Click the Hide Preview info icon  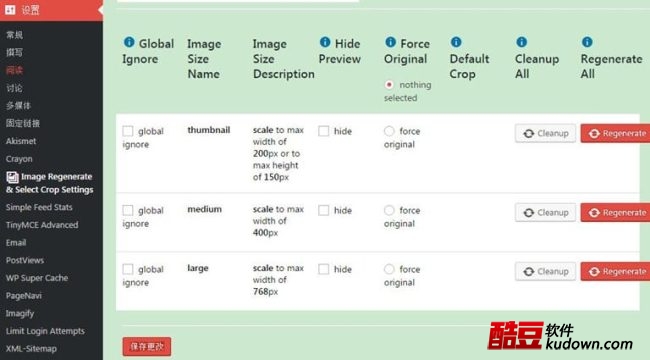click(x=325, y=42)
